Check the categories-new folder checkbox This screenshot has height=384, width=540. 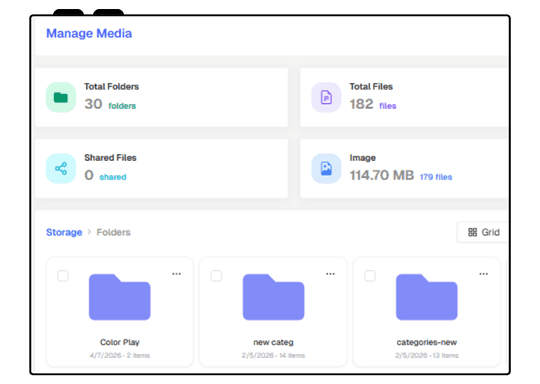(x=370, y=276)
